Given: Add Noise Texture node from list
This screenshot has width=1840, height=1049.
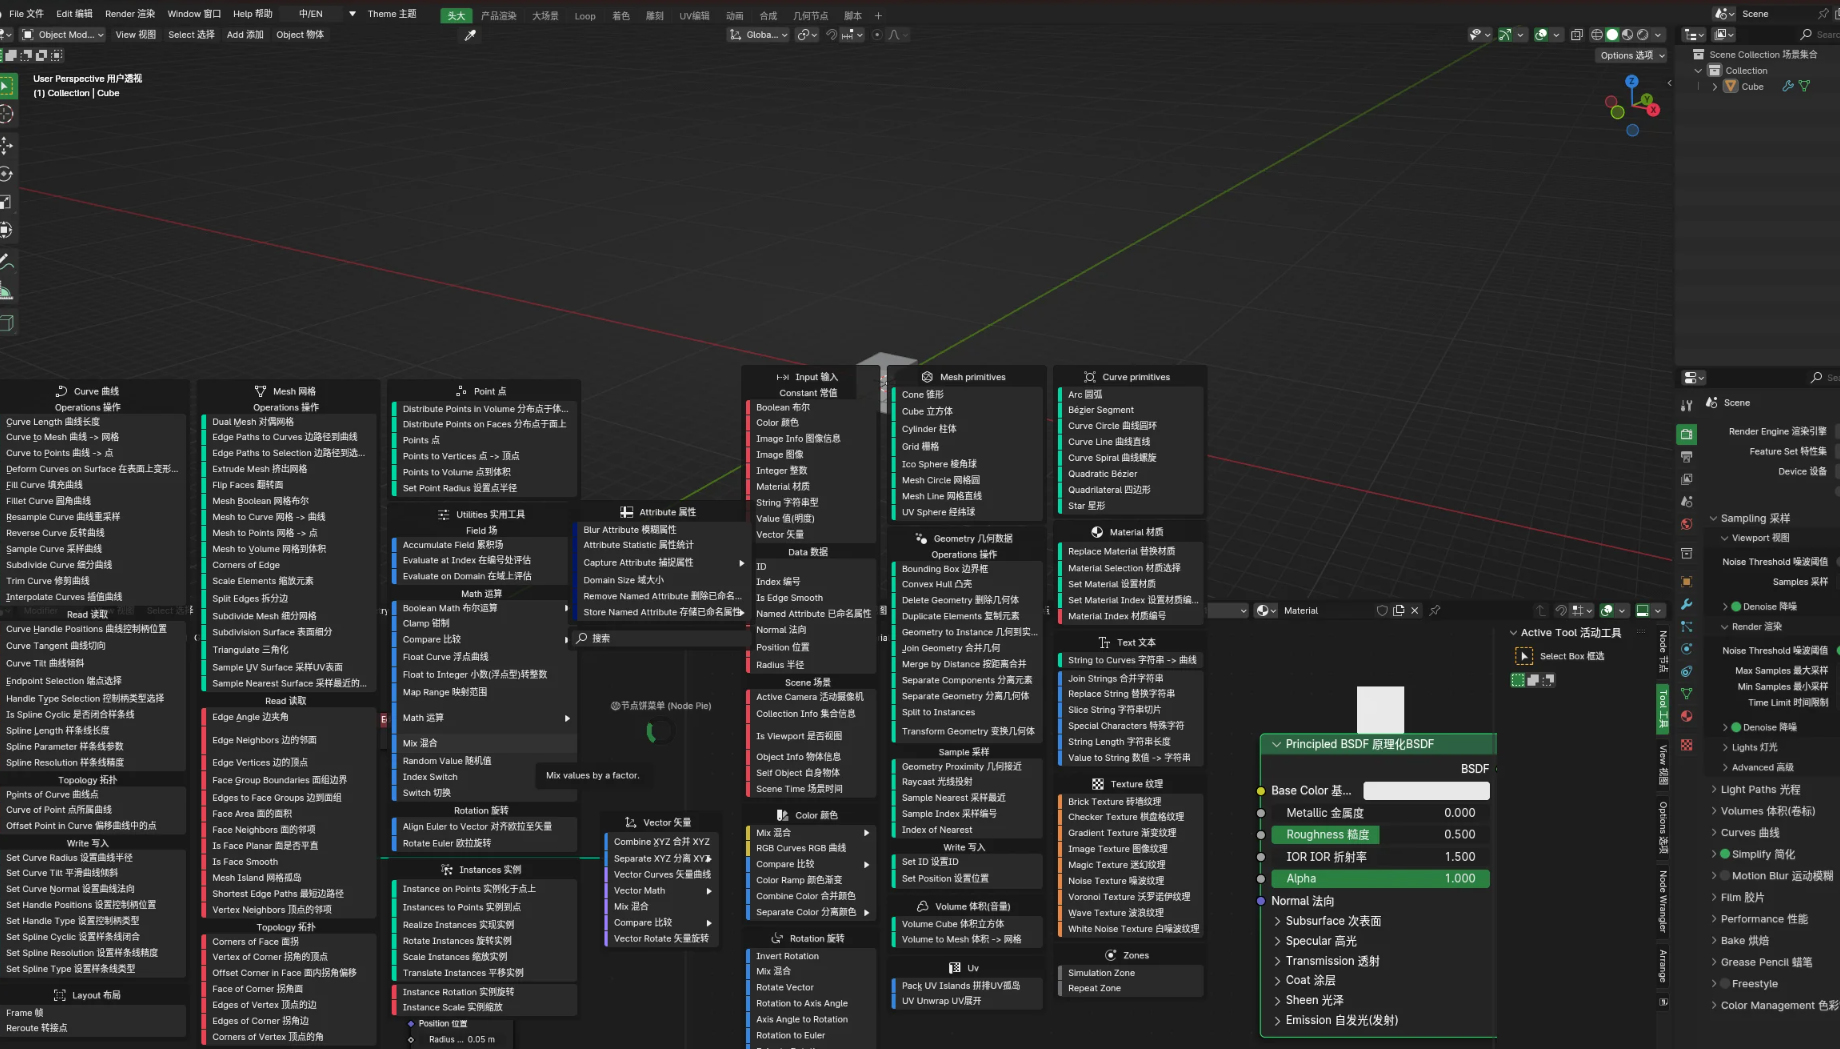Looking at the screenshot, I should click(x=1130, y=881).
